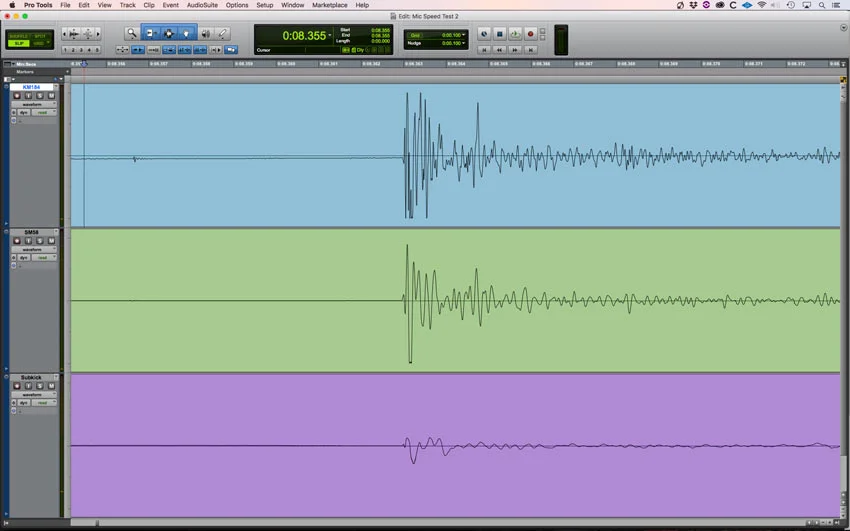Record-enable the SM58 track

[17, 241]
